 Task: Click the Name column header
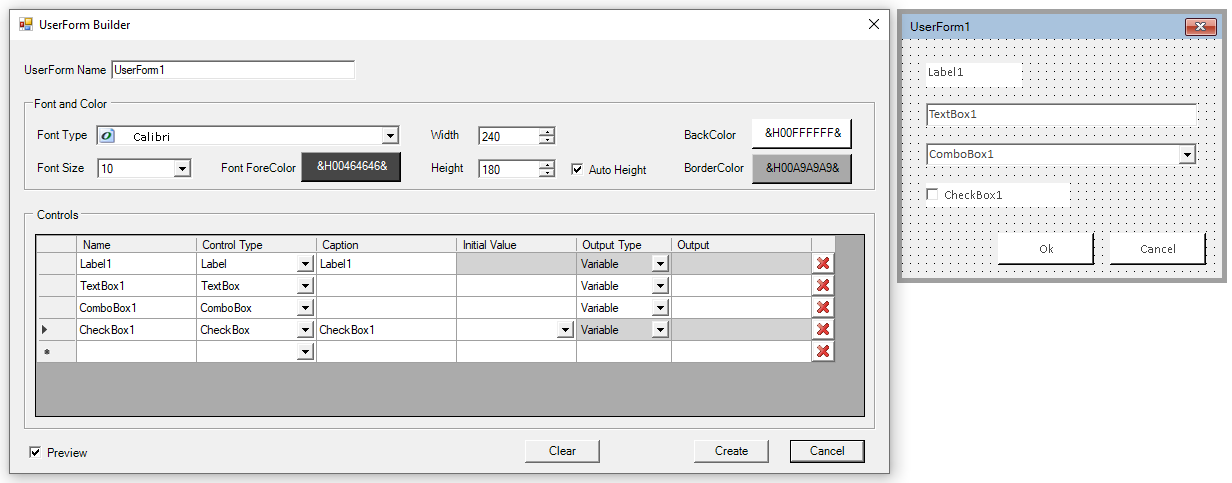[x=136, y=244]
